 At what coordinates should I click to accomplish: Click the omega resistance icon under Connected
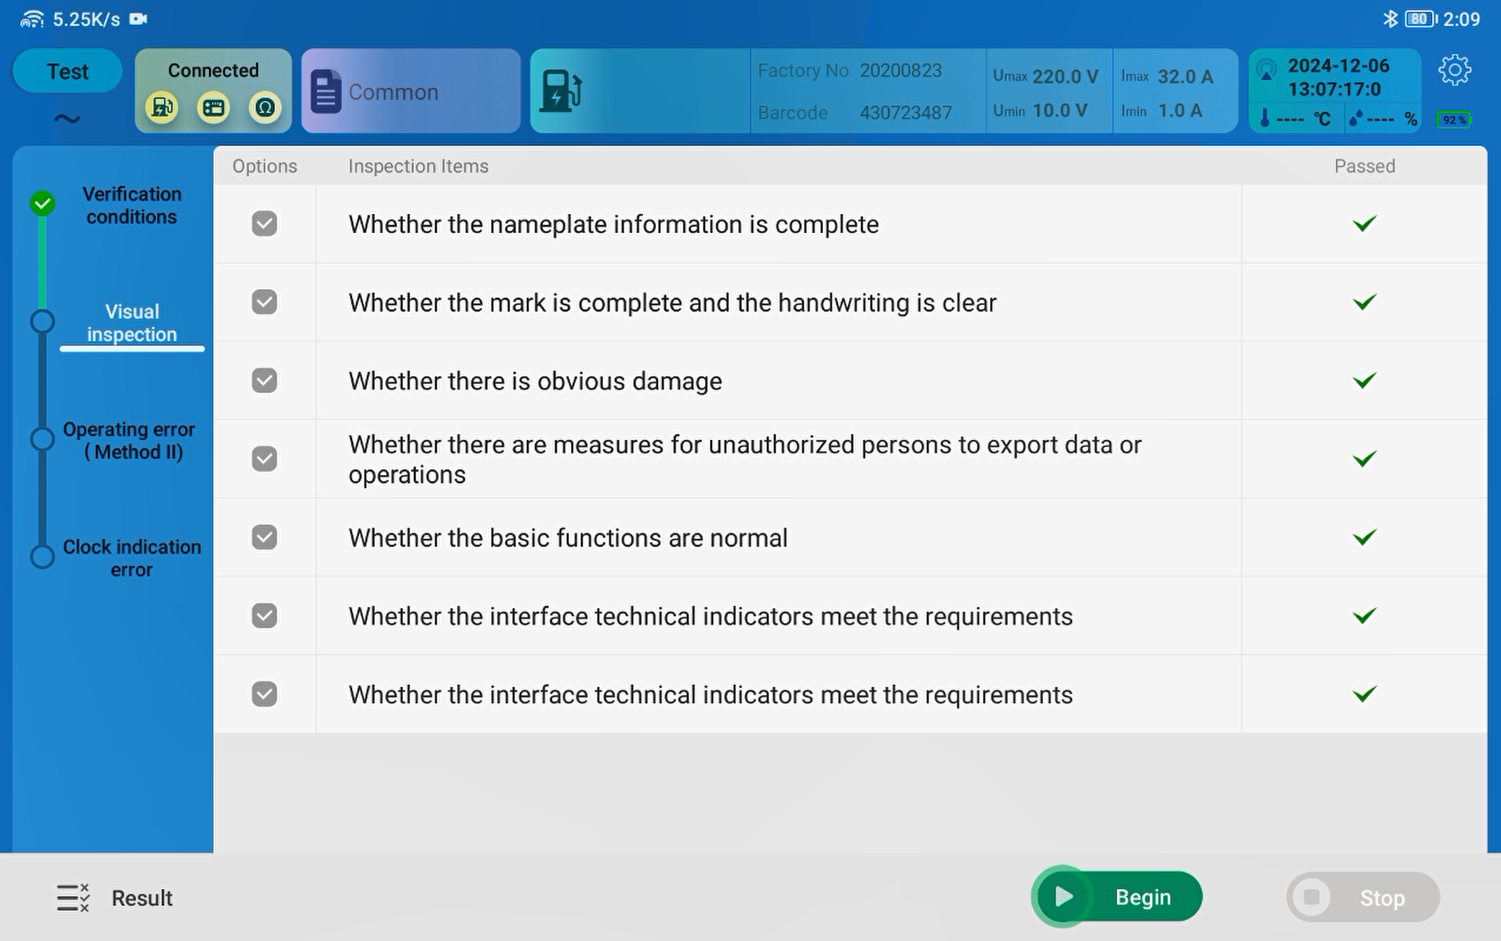(265, 107)
